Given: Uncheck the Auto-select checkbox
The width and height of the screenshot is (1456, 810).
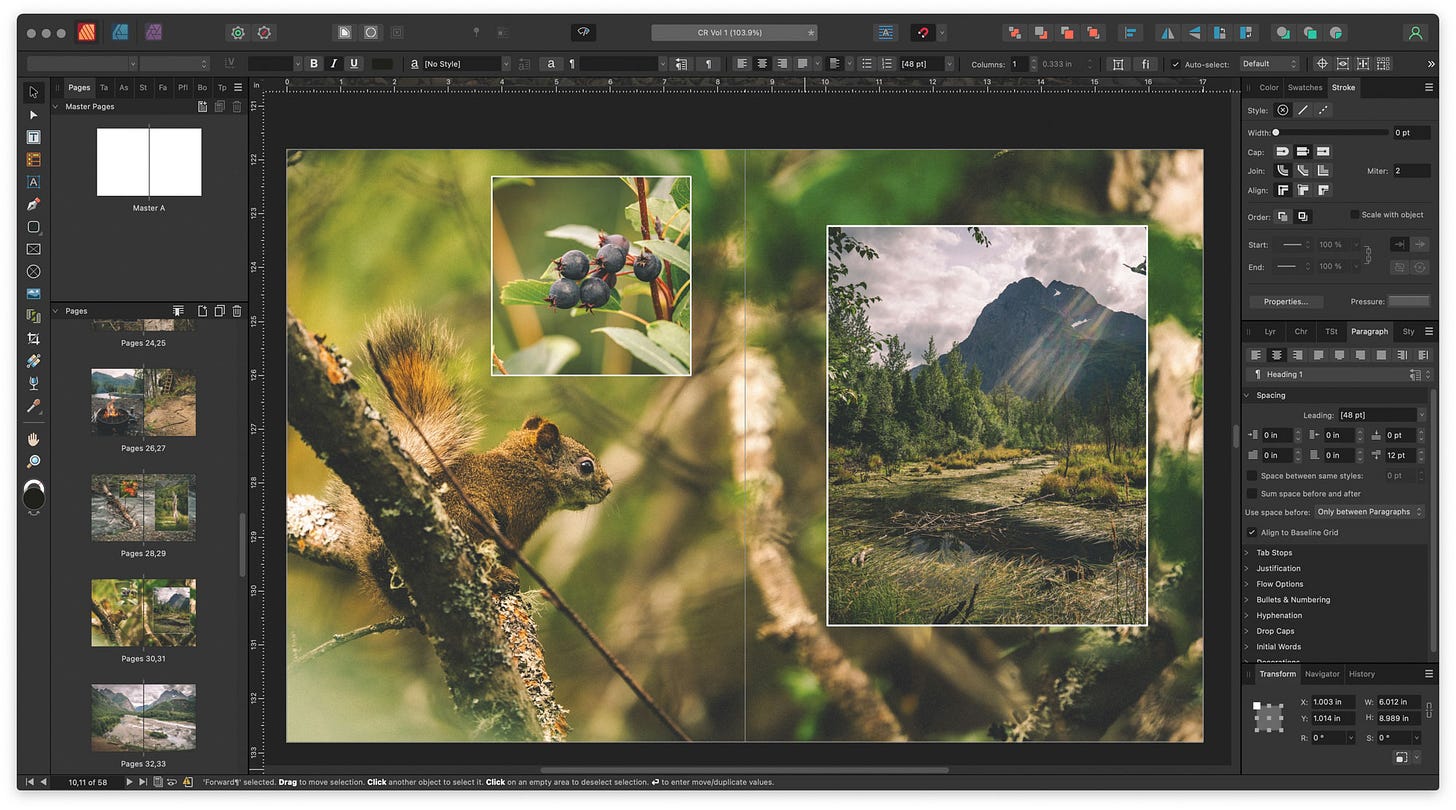Looking at the screenshot, I should (1175, 64).
